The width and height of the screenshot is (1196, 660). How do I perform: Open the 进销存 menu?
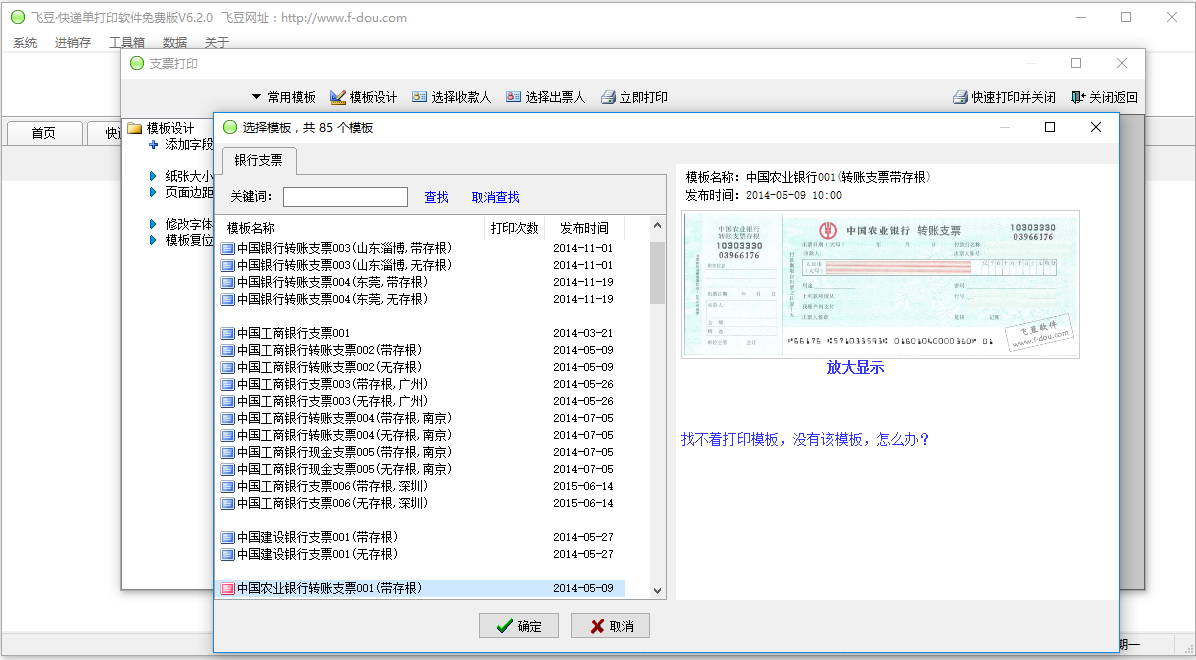pyautogui.click(x=73, y=43)
